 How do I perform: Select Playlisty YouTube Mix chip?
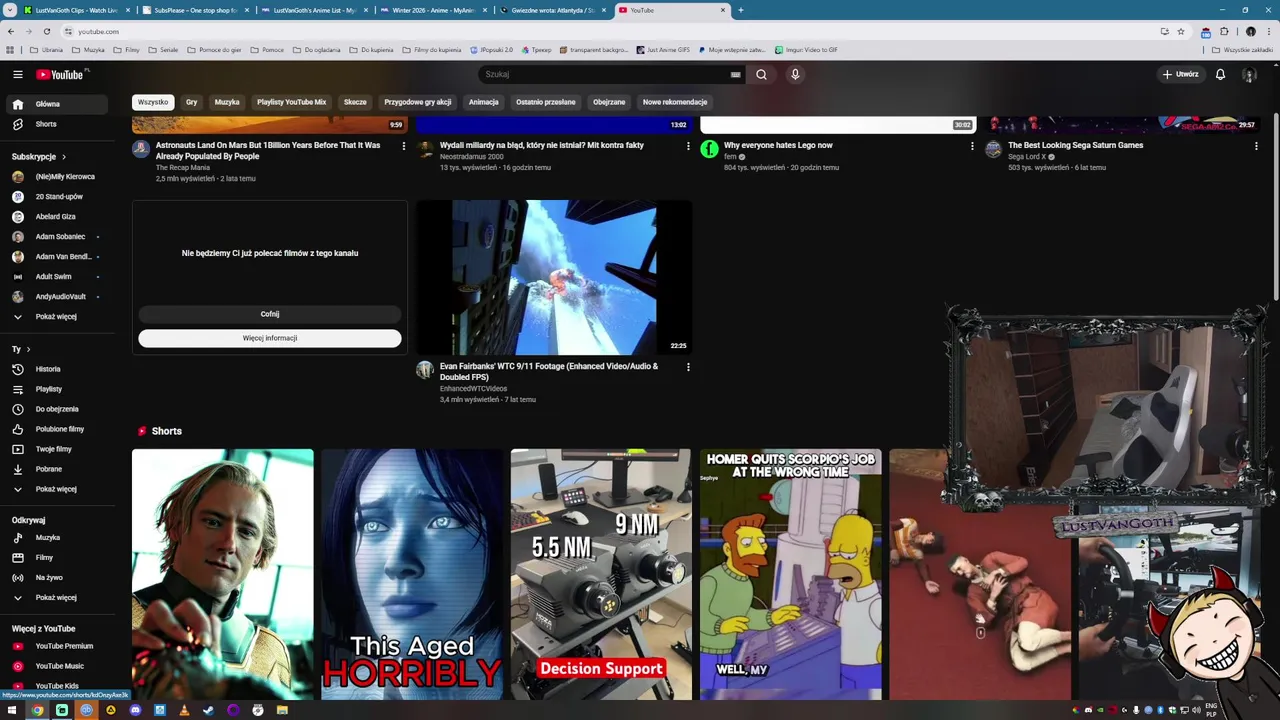pyautogui.click(x=292, y=102)
